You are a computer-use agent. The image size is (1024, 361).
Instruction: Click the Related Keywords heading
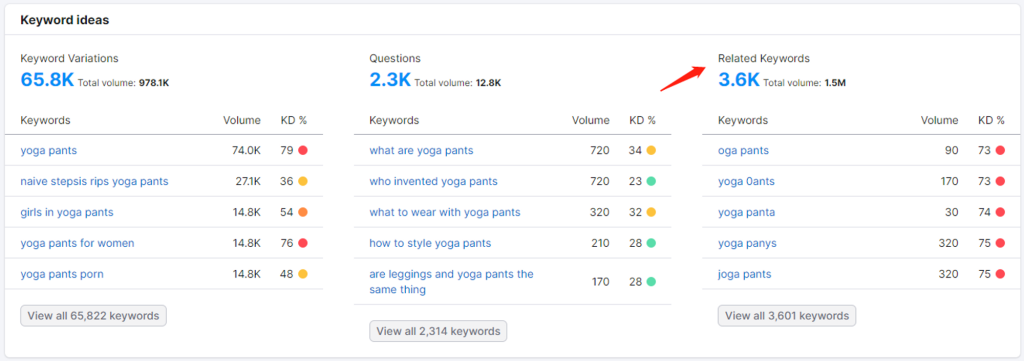tap(763, 58)
